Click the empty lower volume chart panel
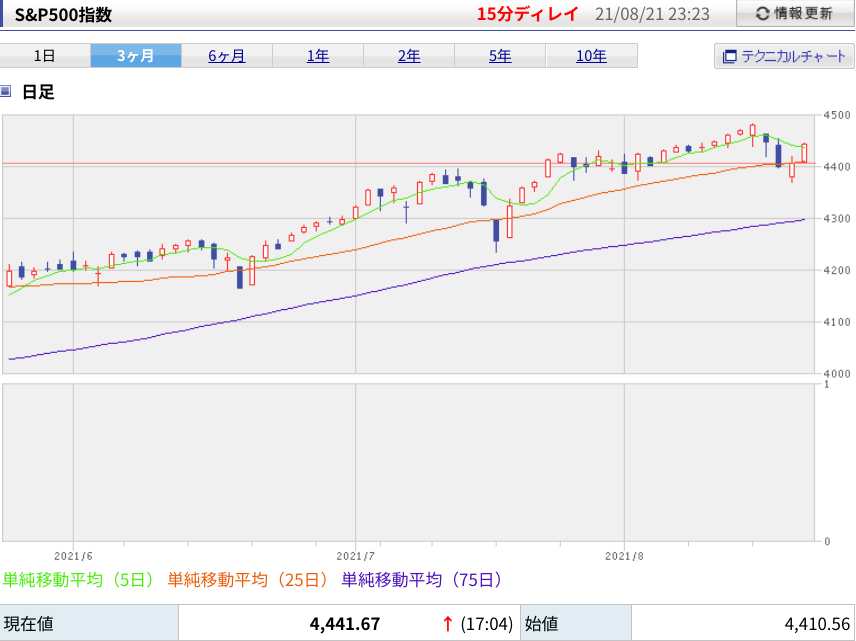Image resolution: width=856 pixels, height=641 pixels. (408, 462)
